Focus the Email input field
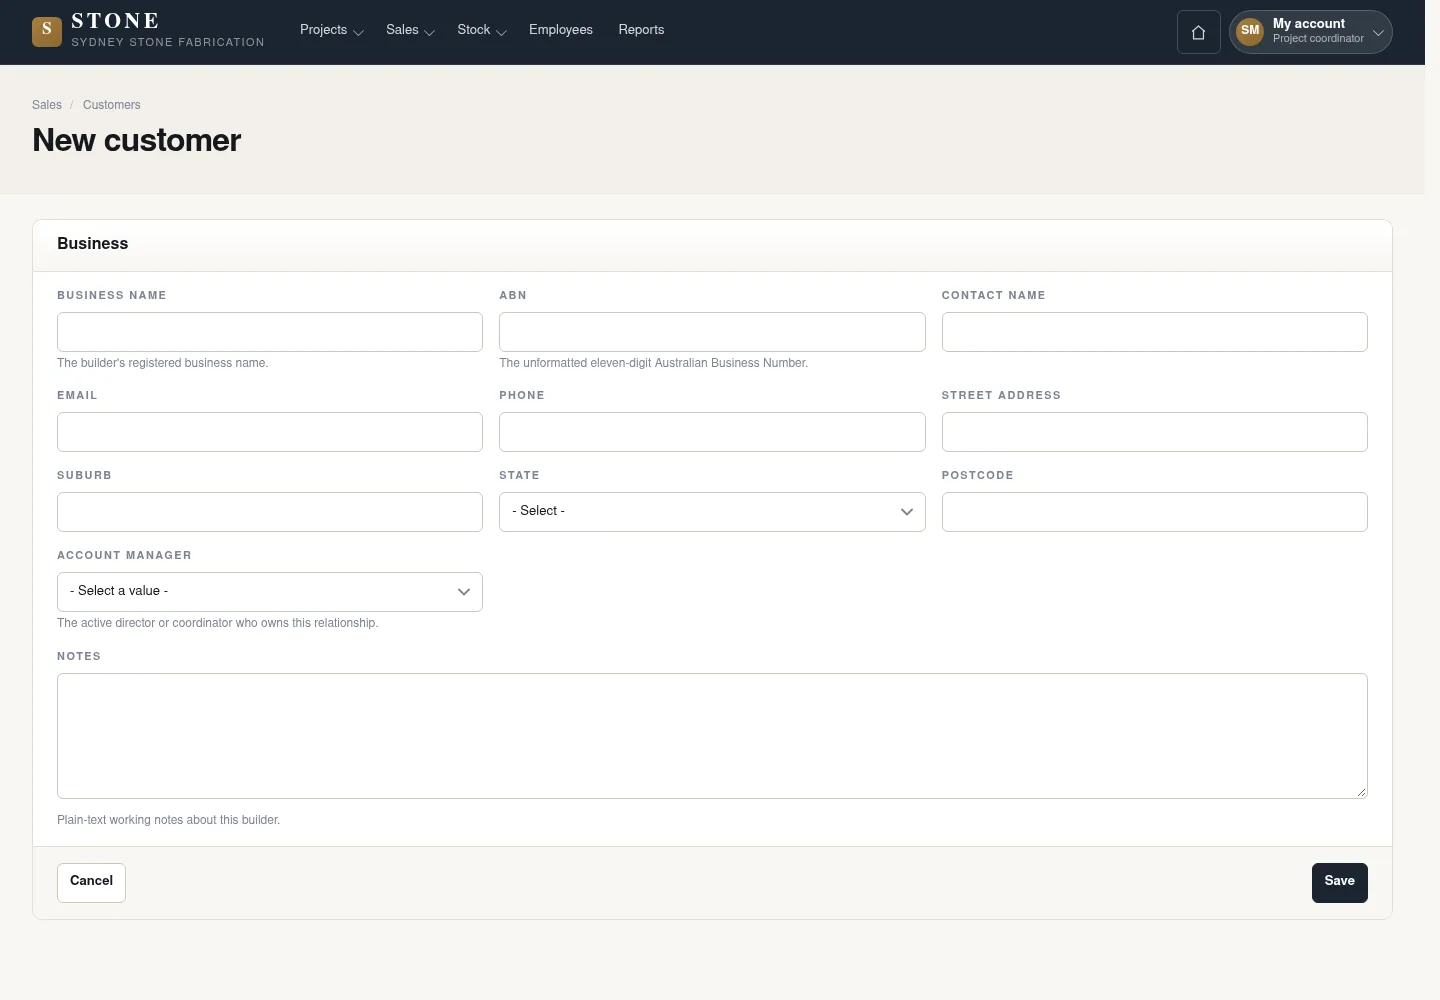The image size is (1440, 1000). tap(270, 432)
